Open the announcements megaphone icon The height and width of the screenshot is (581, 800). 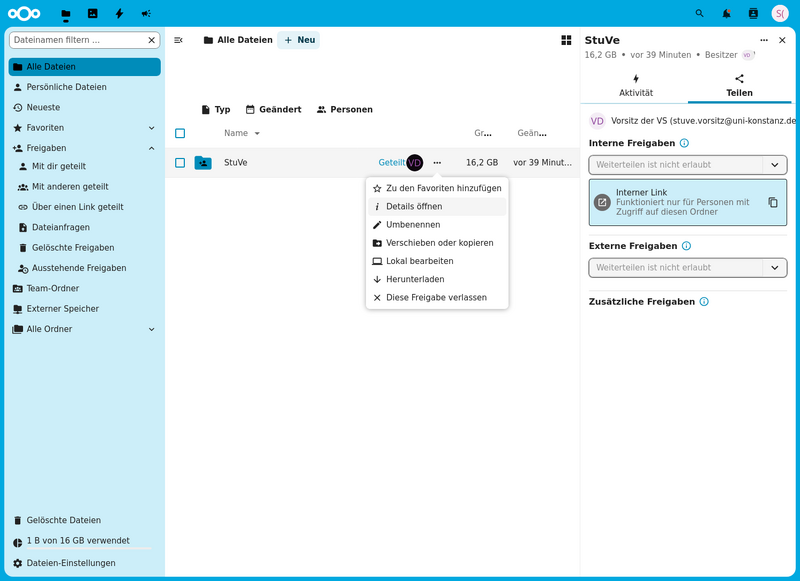click(146, 13)
